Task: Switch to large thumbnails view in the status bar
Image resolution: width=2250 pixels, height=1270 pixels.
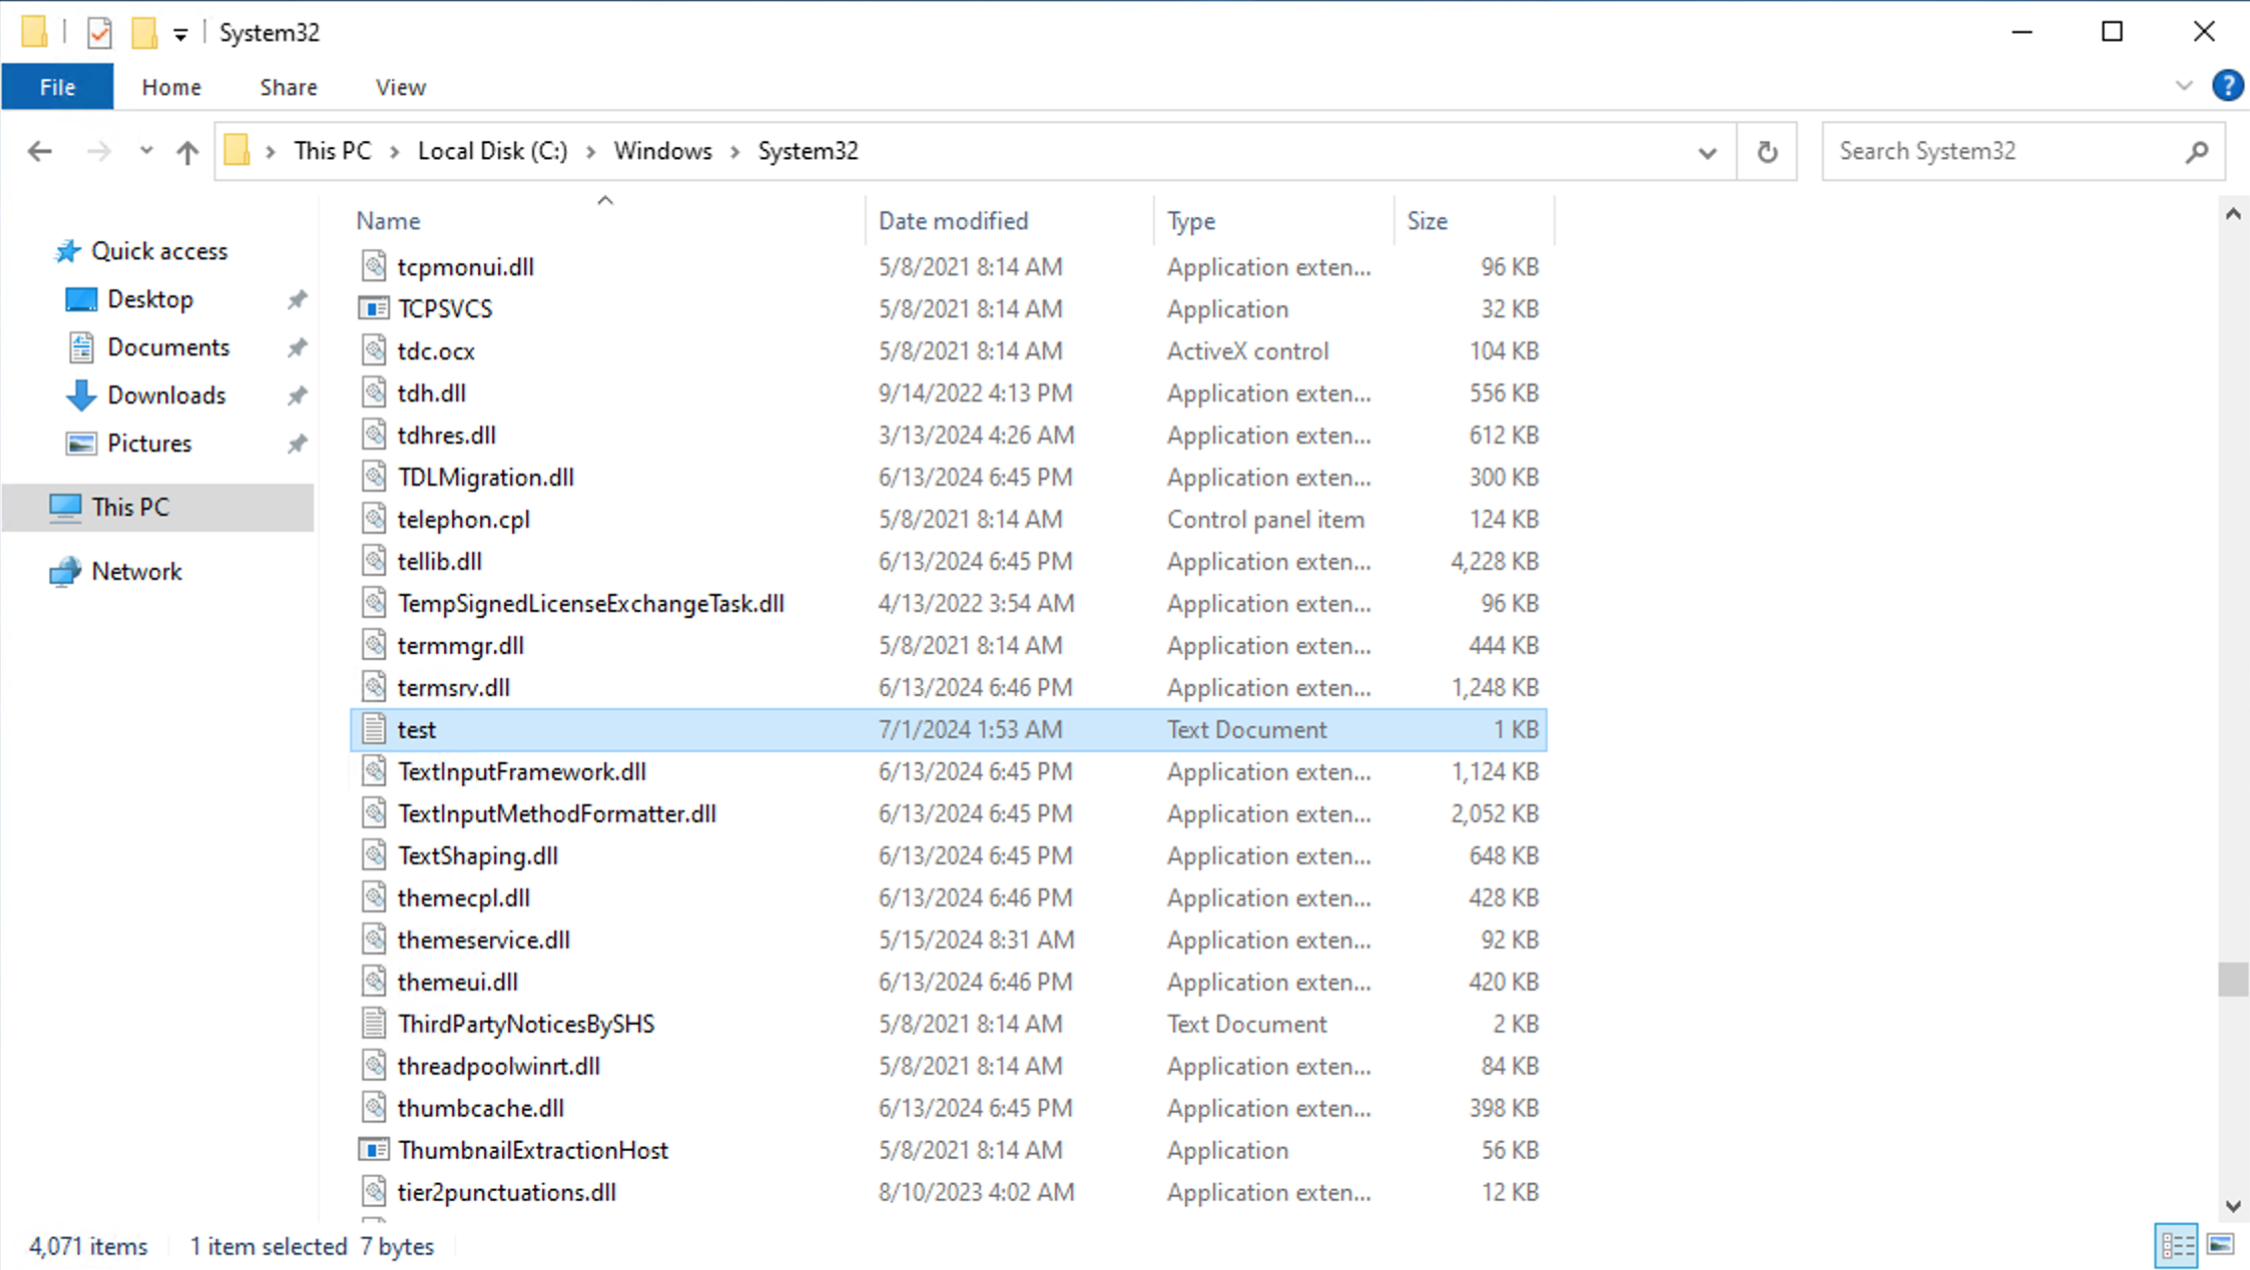Action: pyautogui.click(x=2219, y=1245)
